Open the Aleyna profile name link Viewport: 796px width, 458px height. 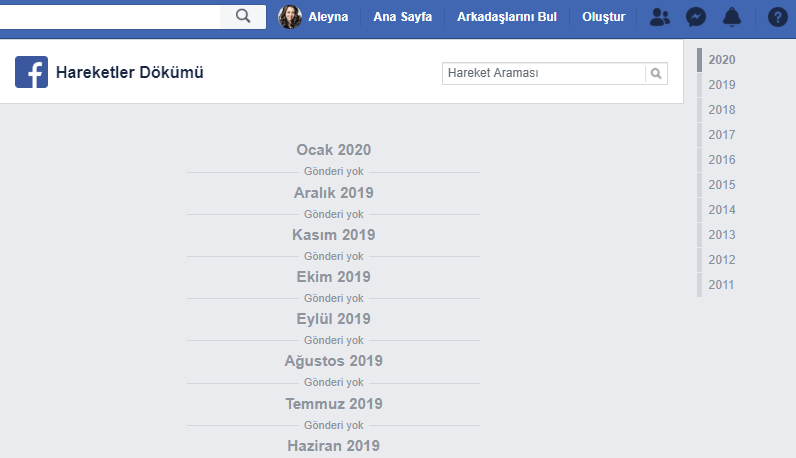click(x=328, y=17)
